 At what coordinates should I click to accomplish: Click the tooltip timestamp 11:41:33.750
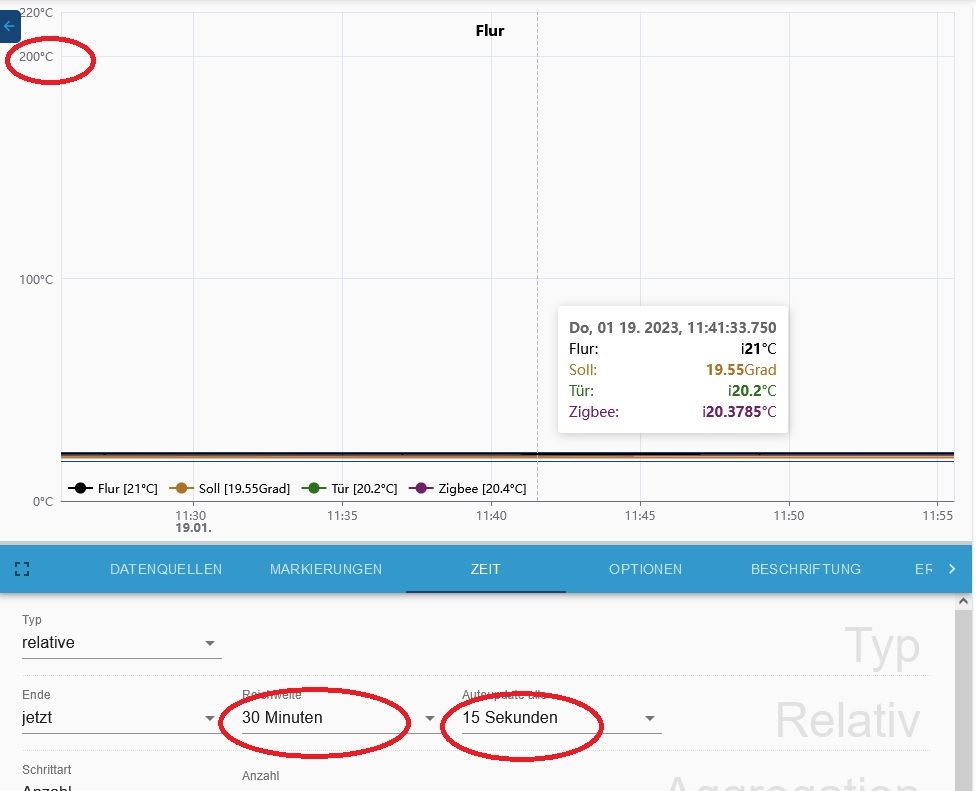point(731,327)
